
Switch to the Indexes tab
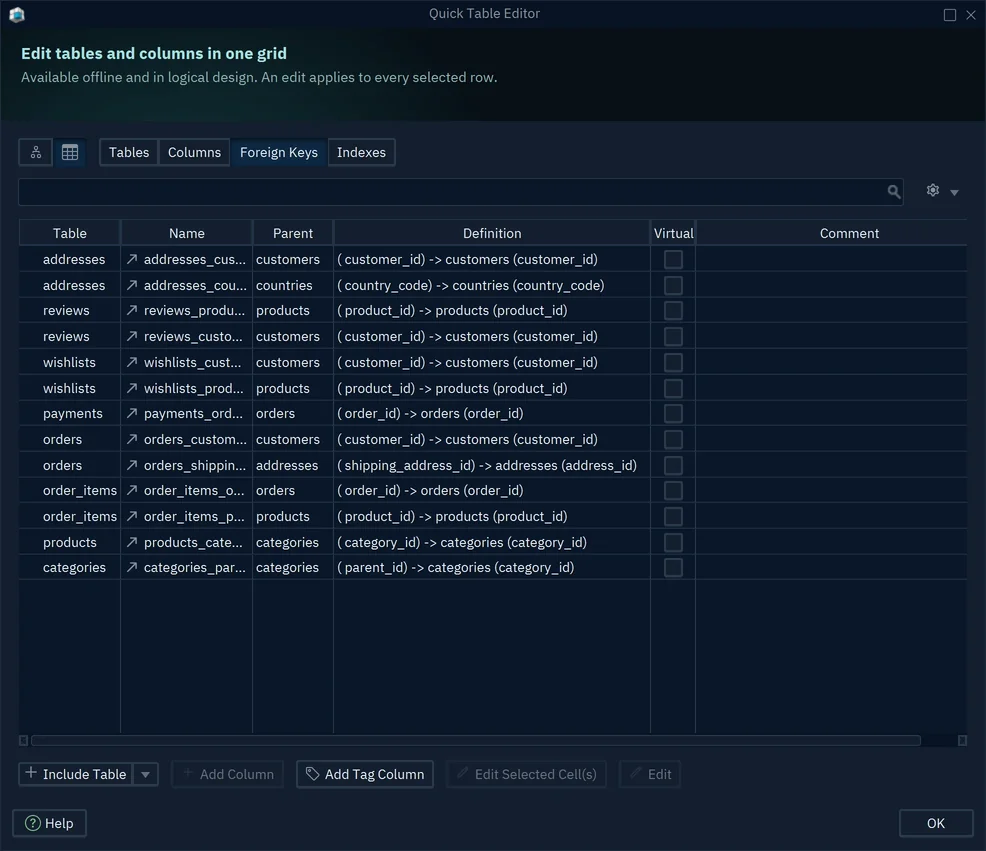[361, 152]
